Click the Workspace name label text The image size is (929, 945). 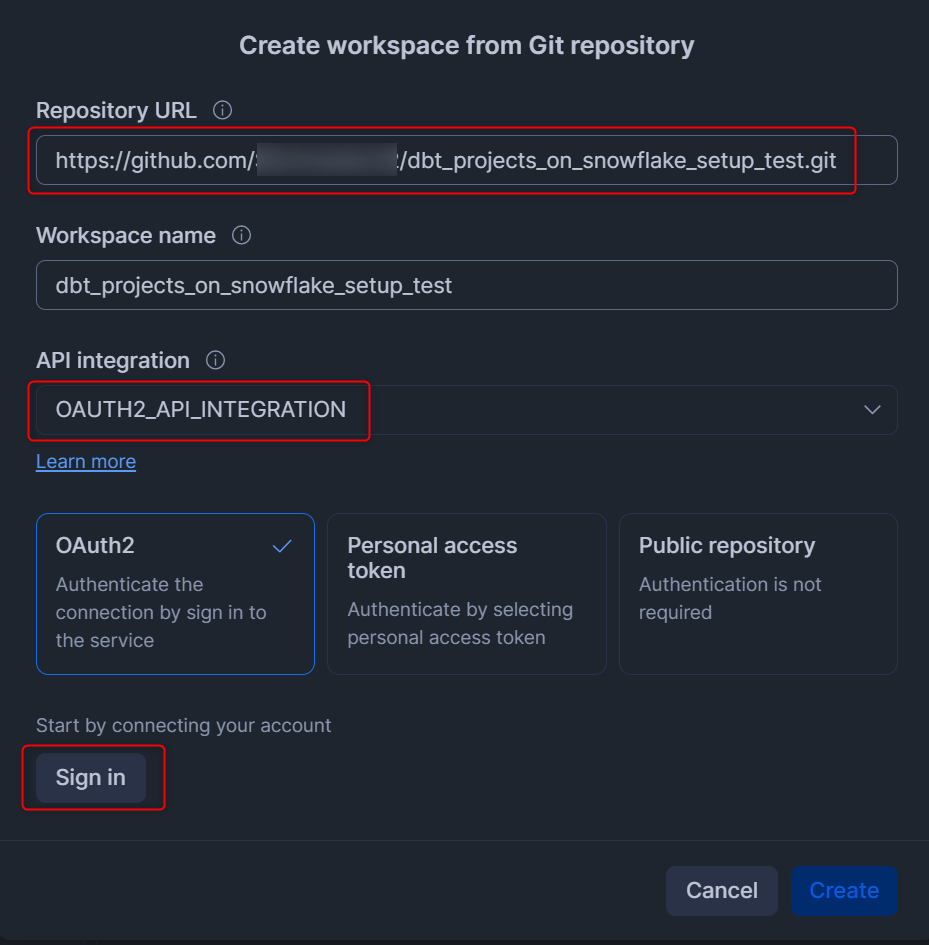pos(126,236)
